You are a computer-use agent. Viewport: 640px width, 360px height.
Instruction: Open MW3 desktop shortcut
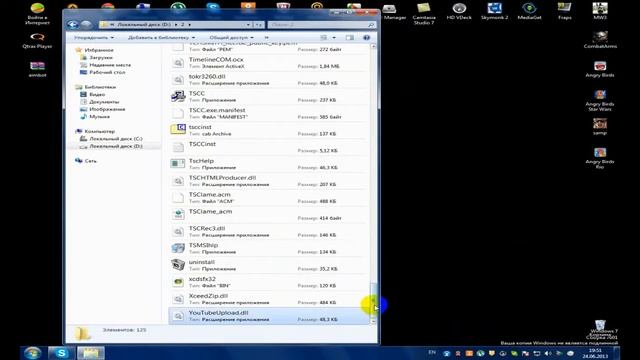[x=600, y=11]
